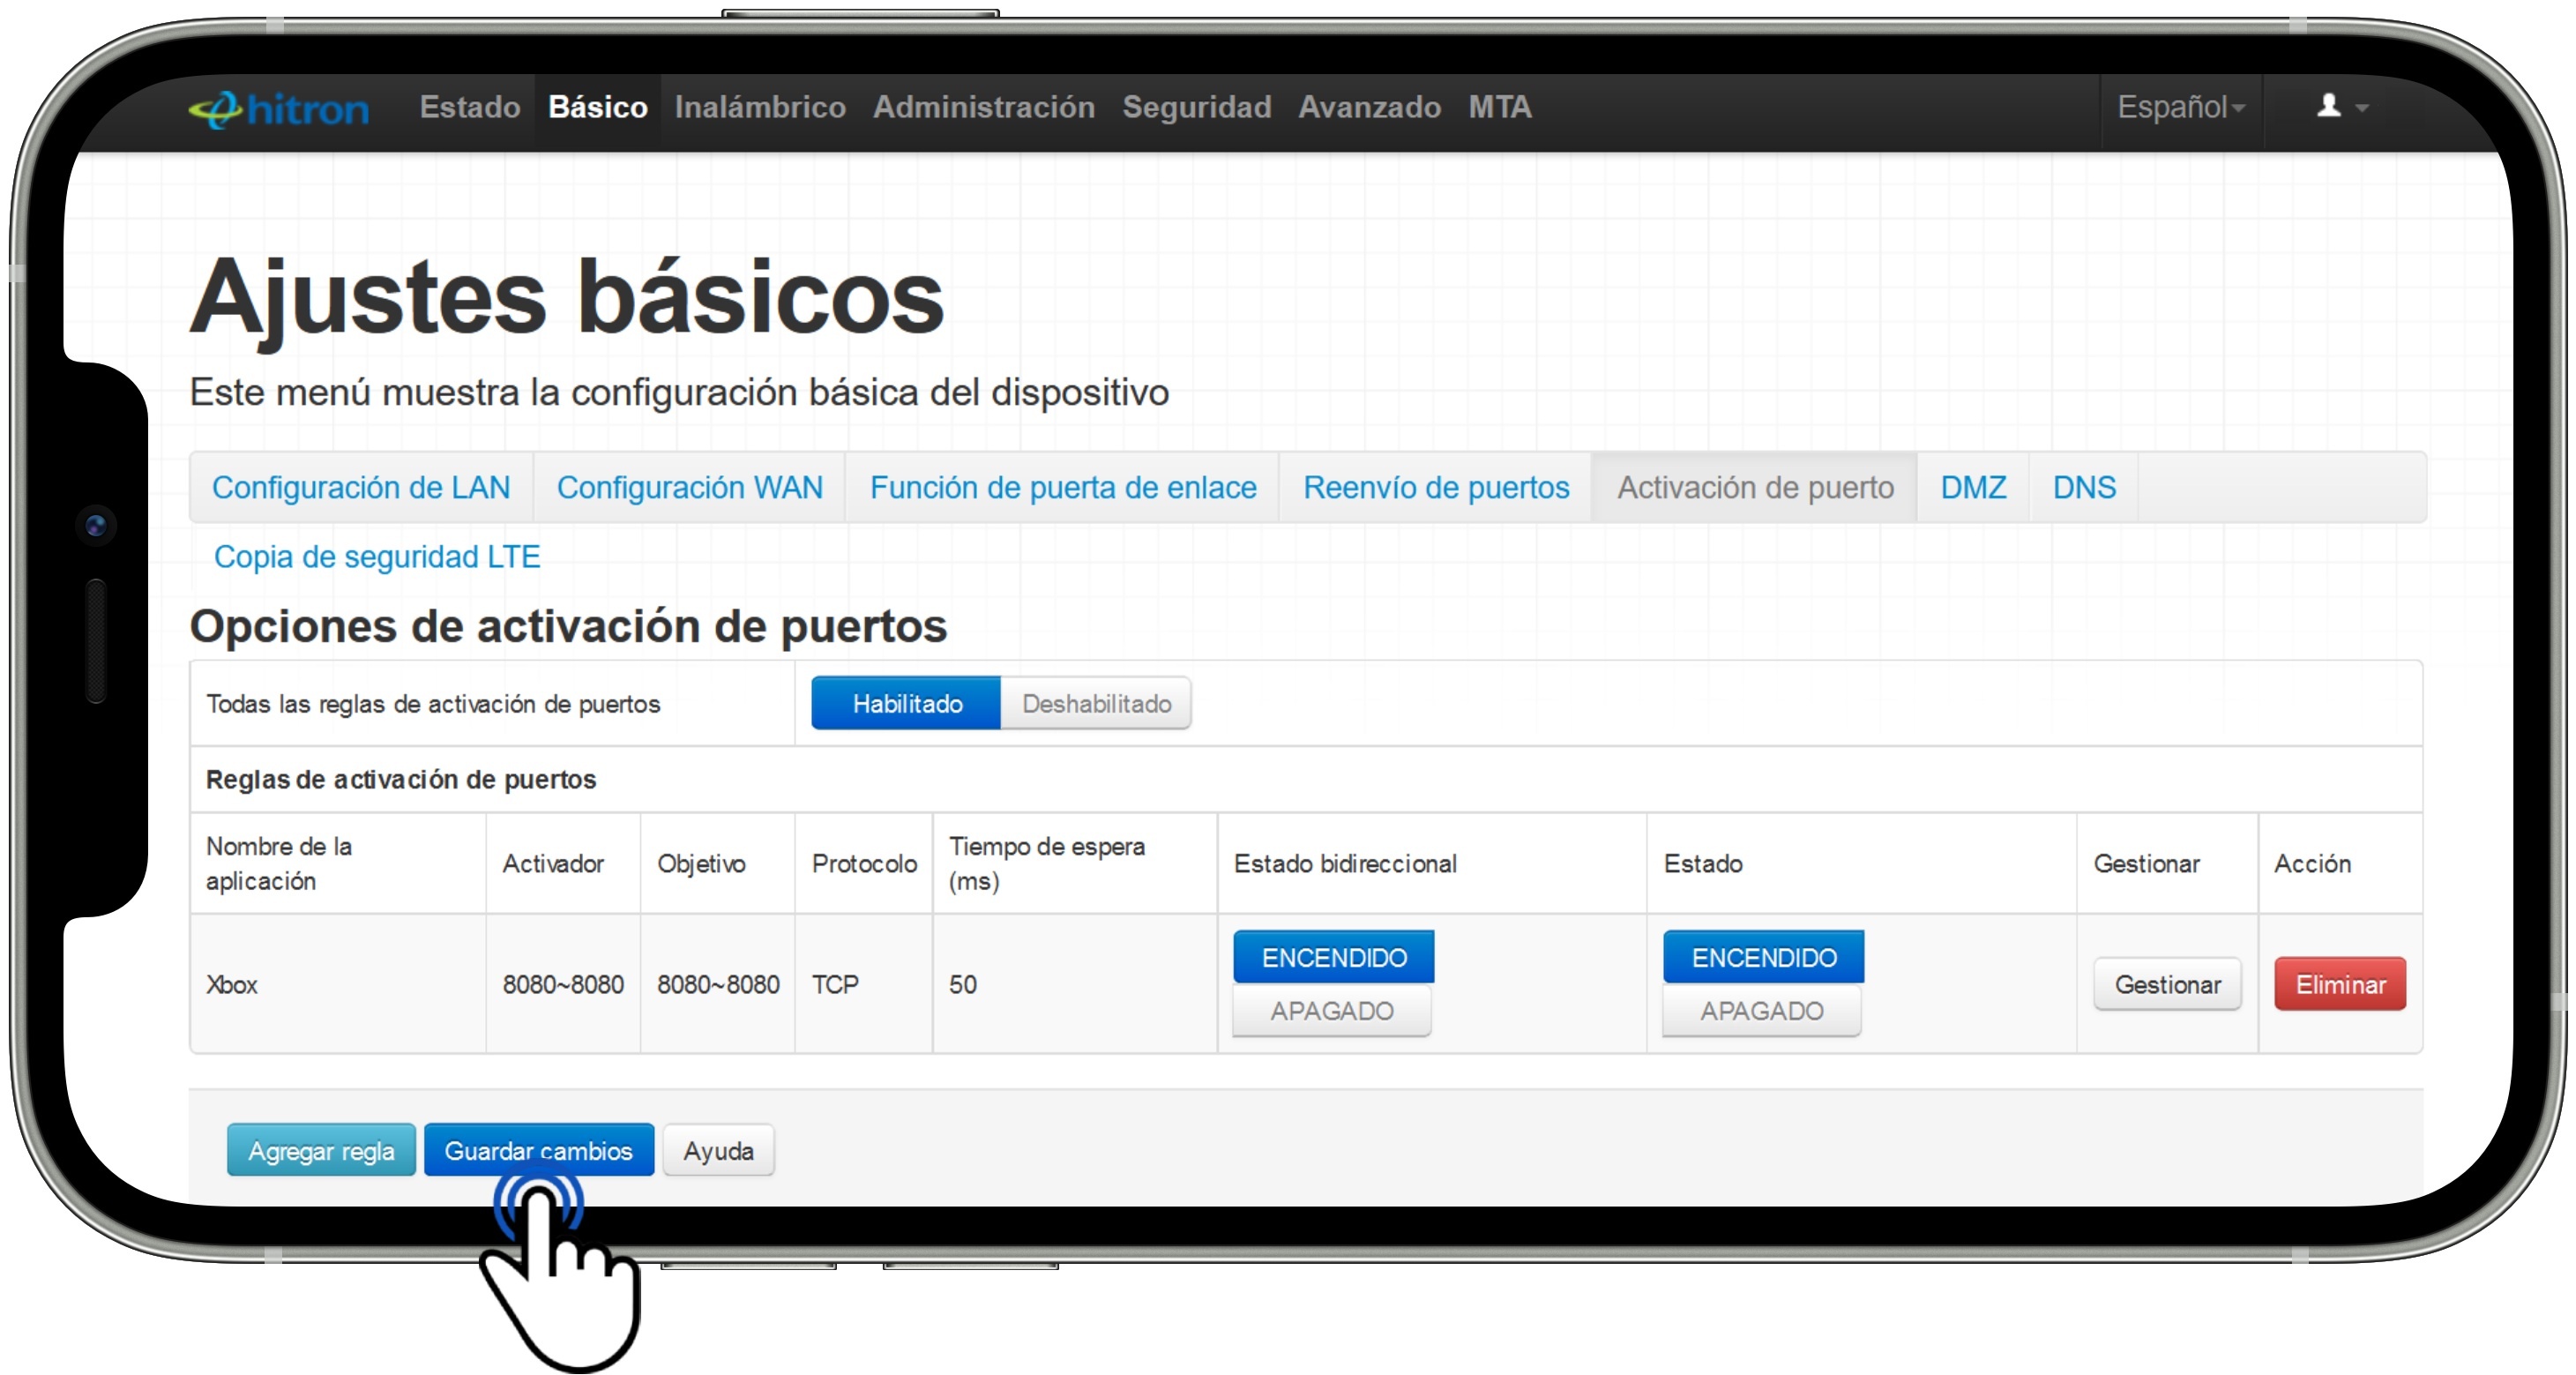Screen dimensions: 2576x1375
Task: Disable rules by selecting Deshabilitado
Action: pos(1096,703)
